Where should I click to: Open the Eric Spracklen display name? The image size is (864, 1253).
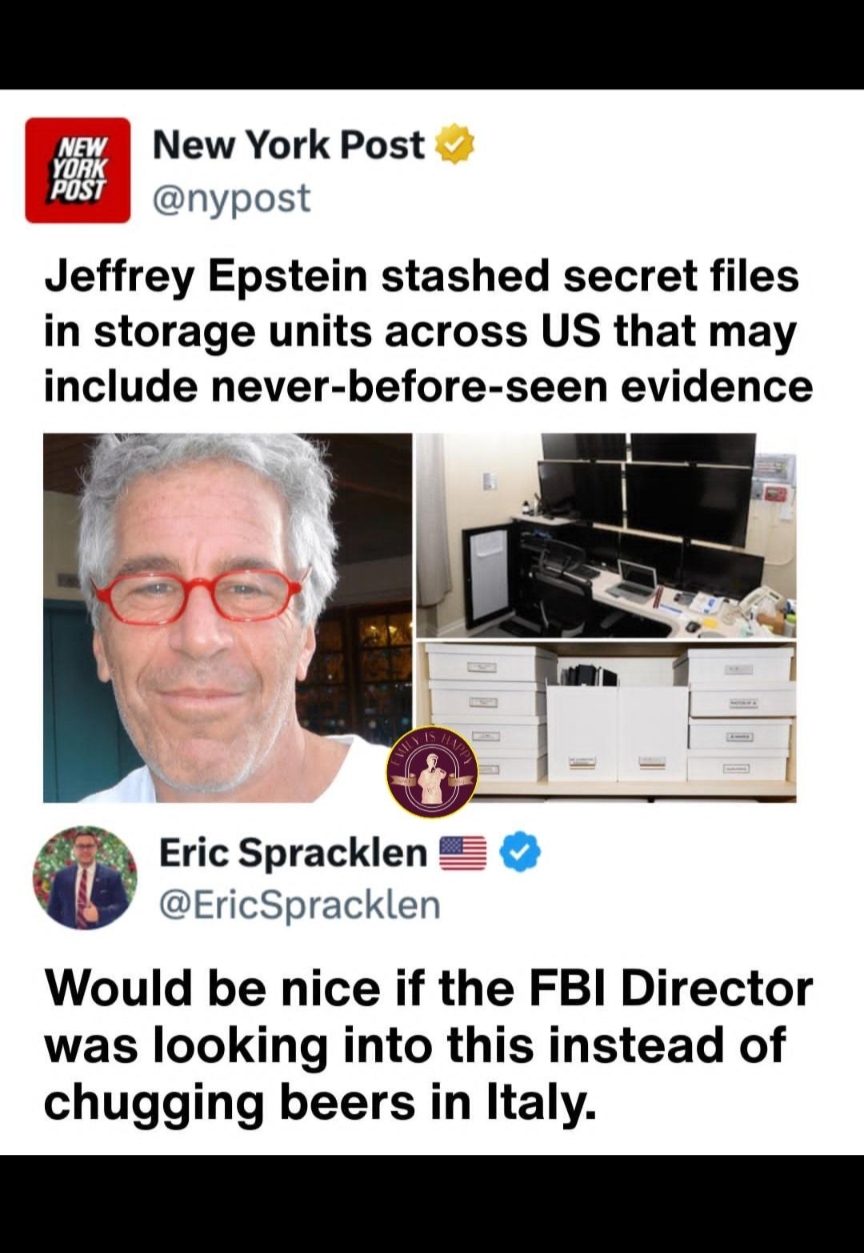pos(293,853)
